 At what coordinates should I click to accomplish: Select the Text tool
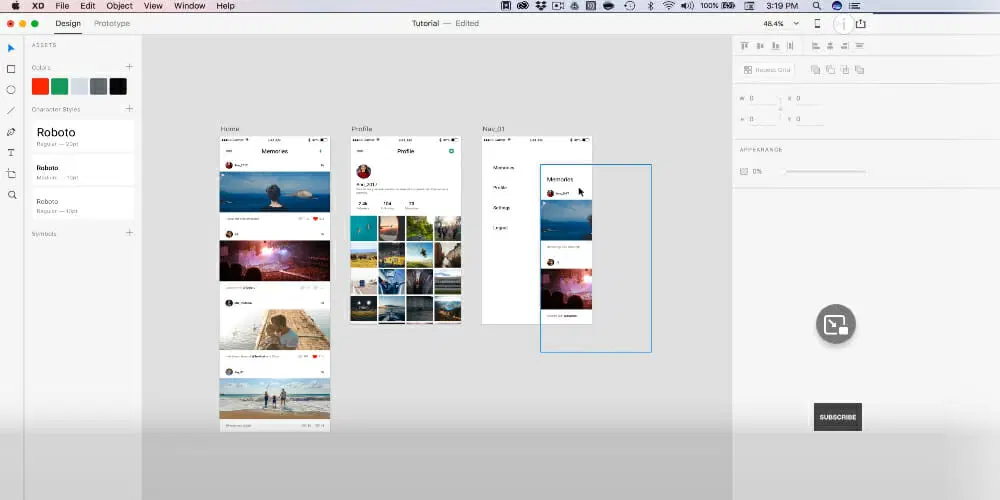11,153
